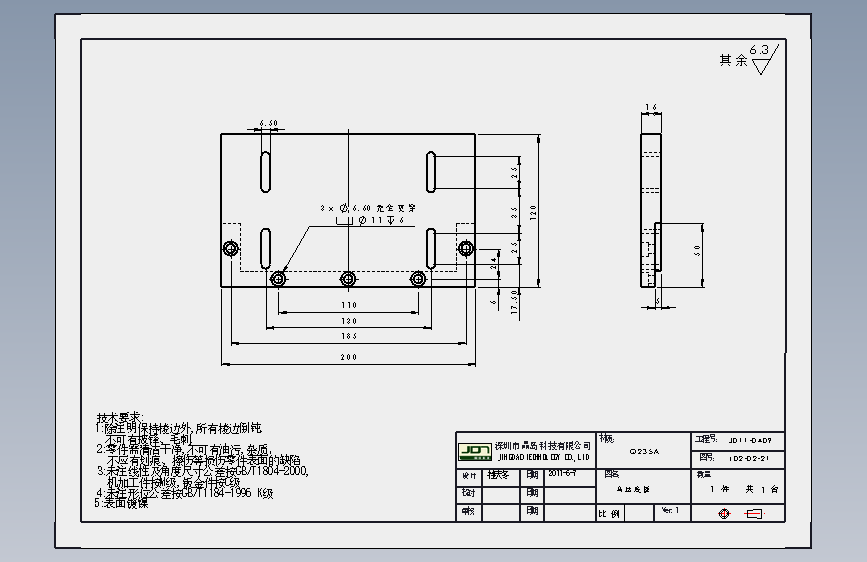Select the 110 dimension value
Image resolution: width=867 pixels, height=562 pixels.
349,305
